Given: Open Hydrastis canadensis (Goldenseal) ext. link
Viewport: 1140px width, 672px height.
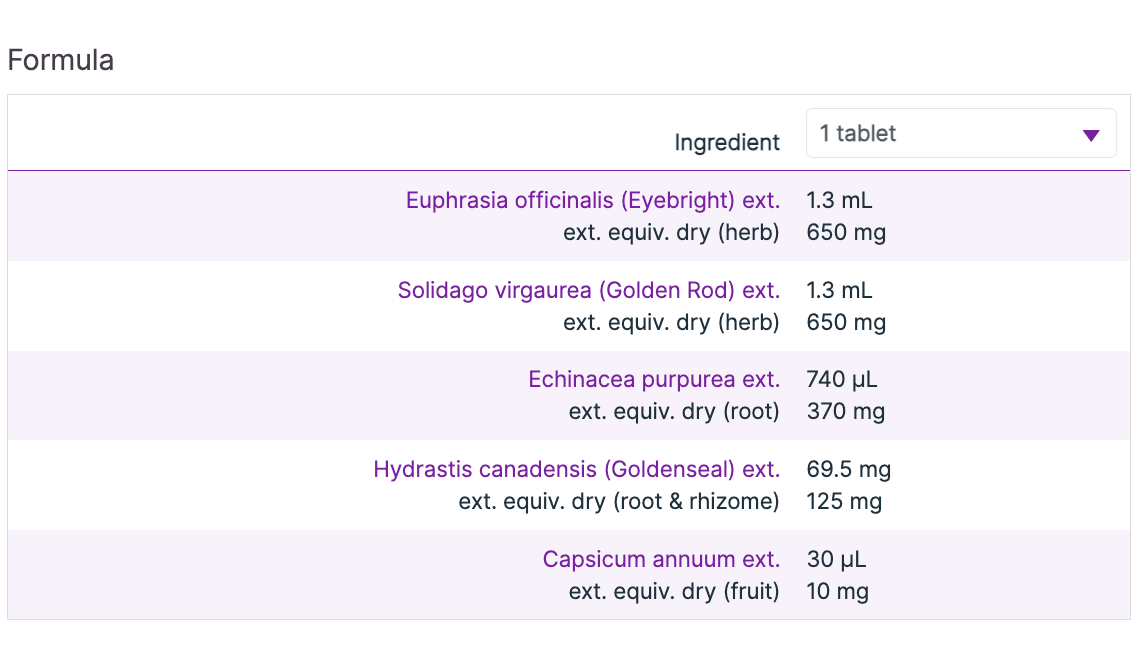Looking at the screenshot, I should pyautogui.click(x=577, y=469).
